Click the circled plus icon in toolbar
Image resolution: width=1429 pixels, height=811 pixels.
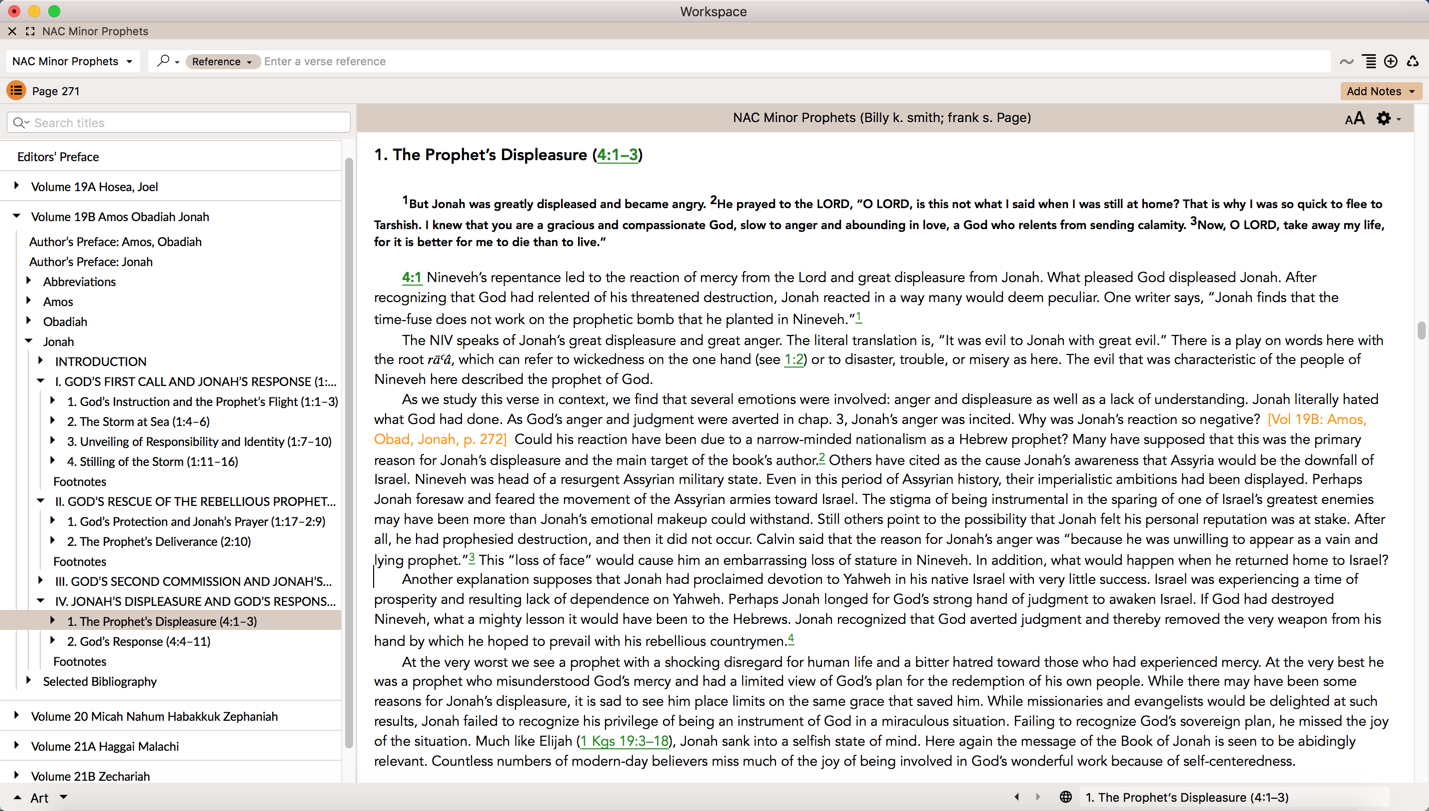1390,62
